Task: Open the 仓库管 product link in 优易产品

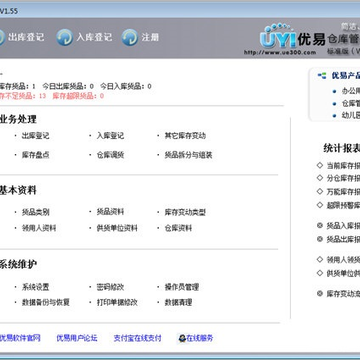Action: click(351, 103)
